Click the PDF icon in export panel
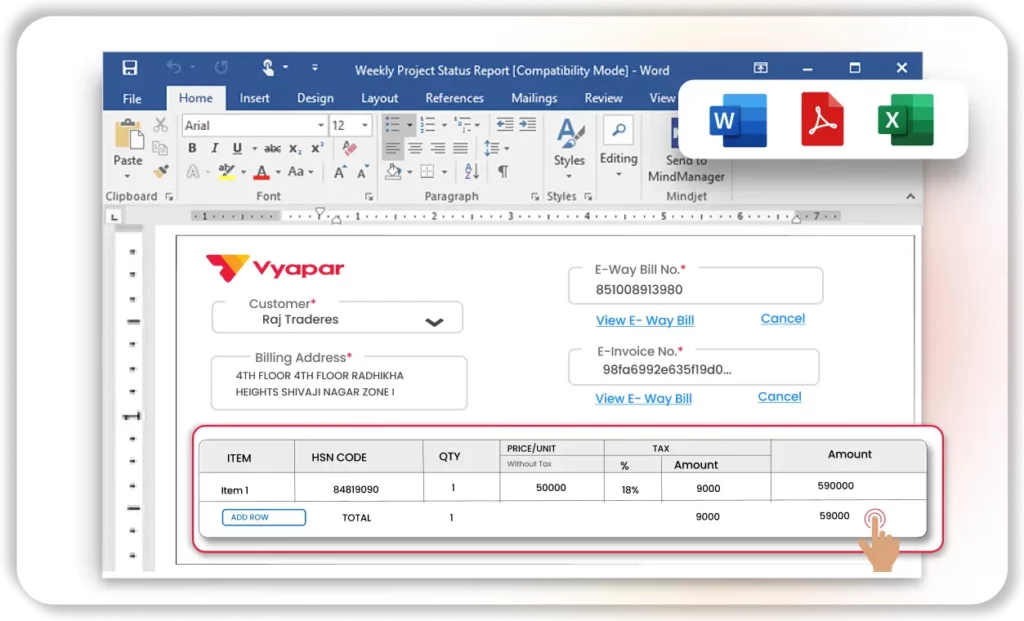Viewport: 1024px width, 621px height. point(822,121)
